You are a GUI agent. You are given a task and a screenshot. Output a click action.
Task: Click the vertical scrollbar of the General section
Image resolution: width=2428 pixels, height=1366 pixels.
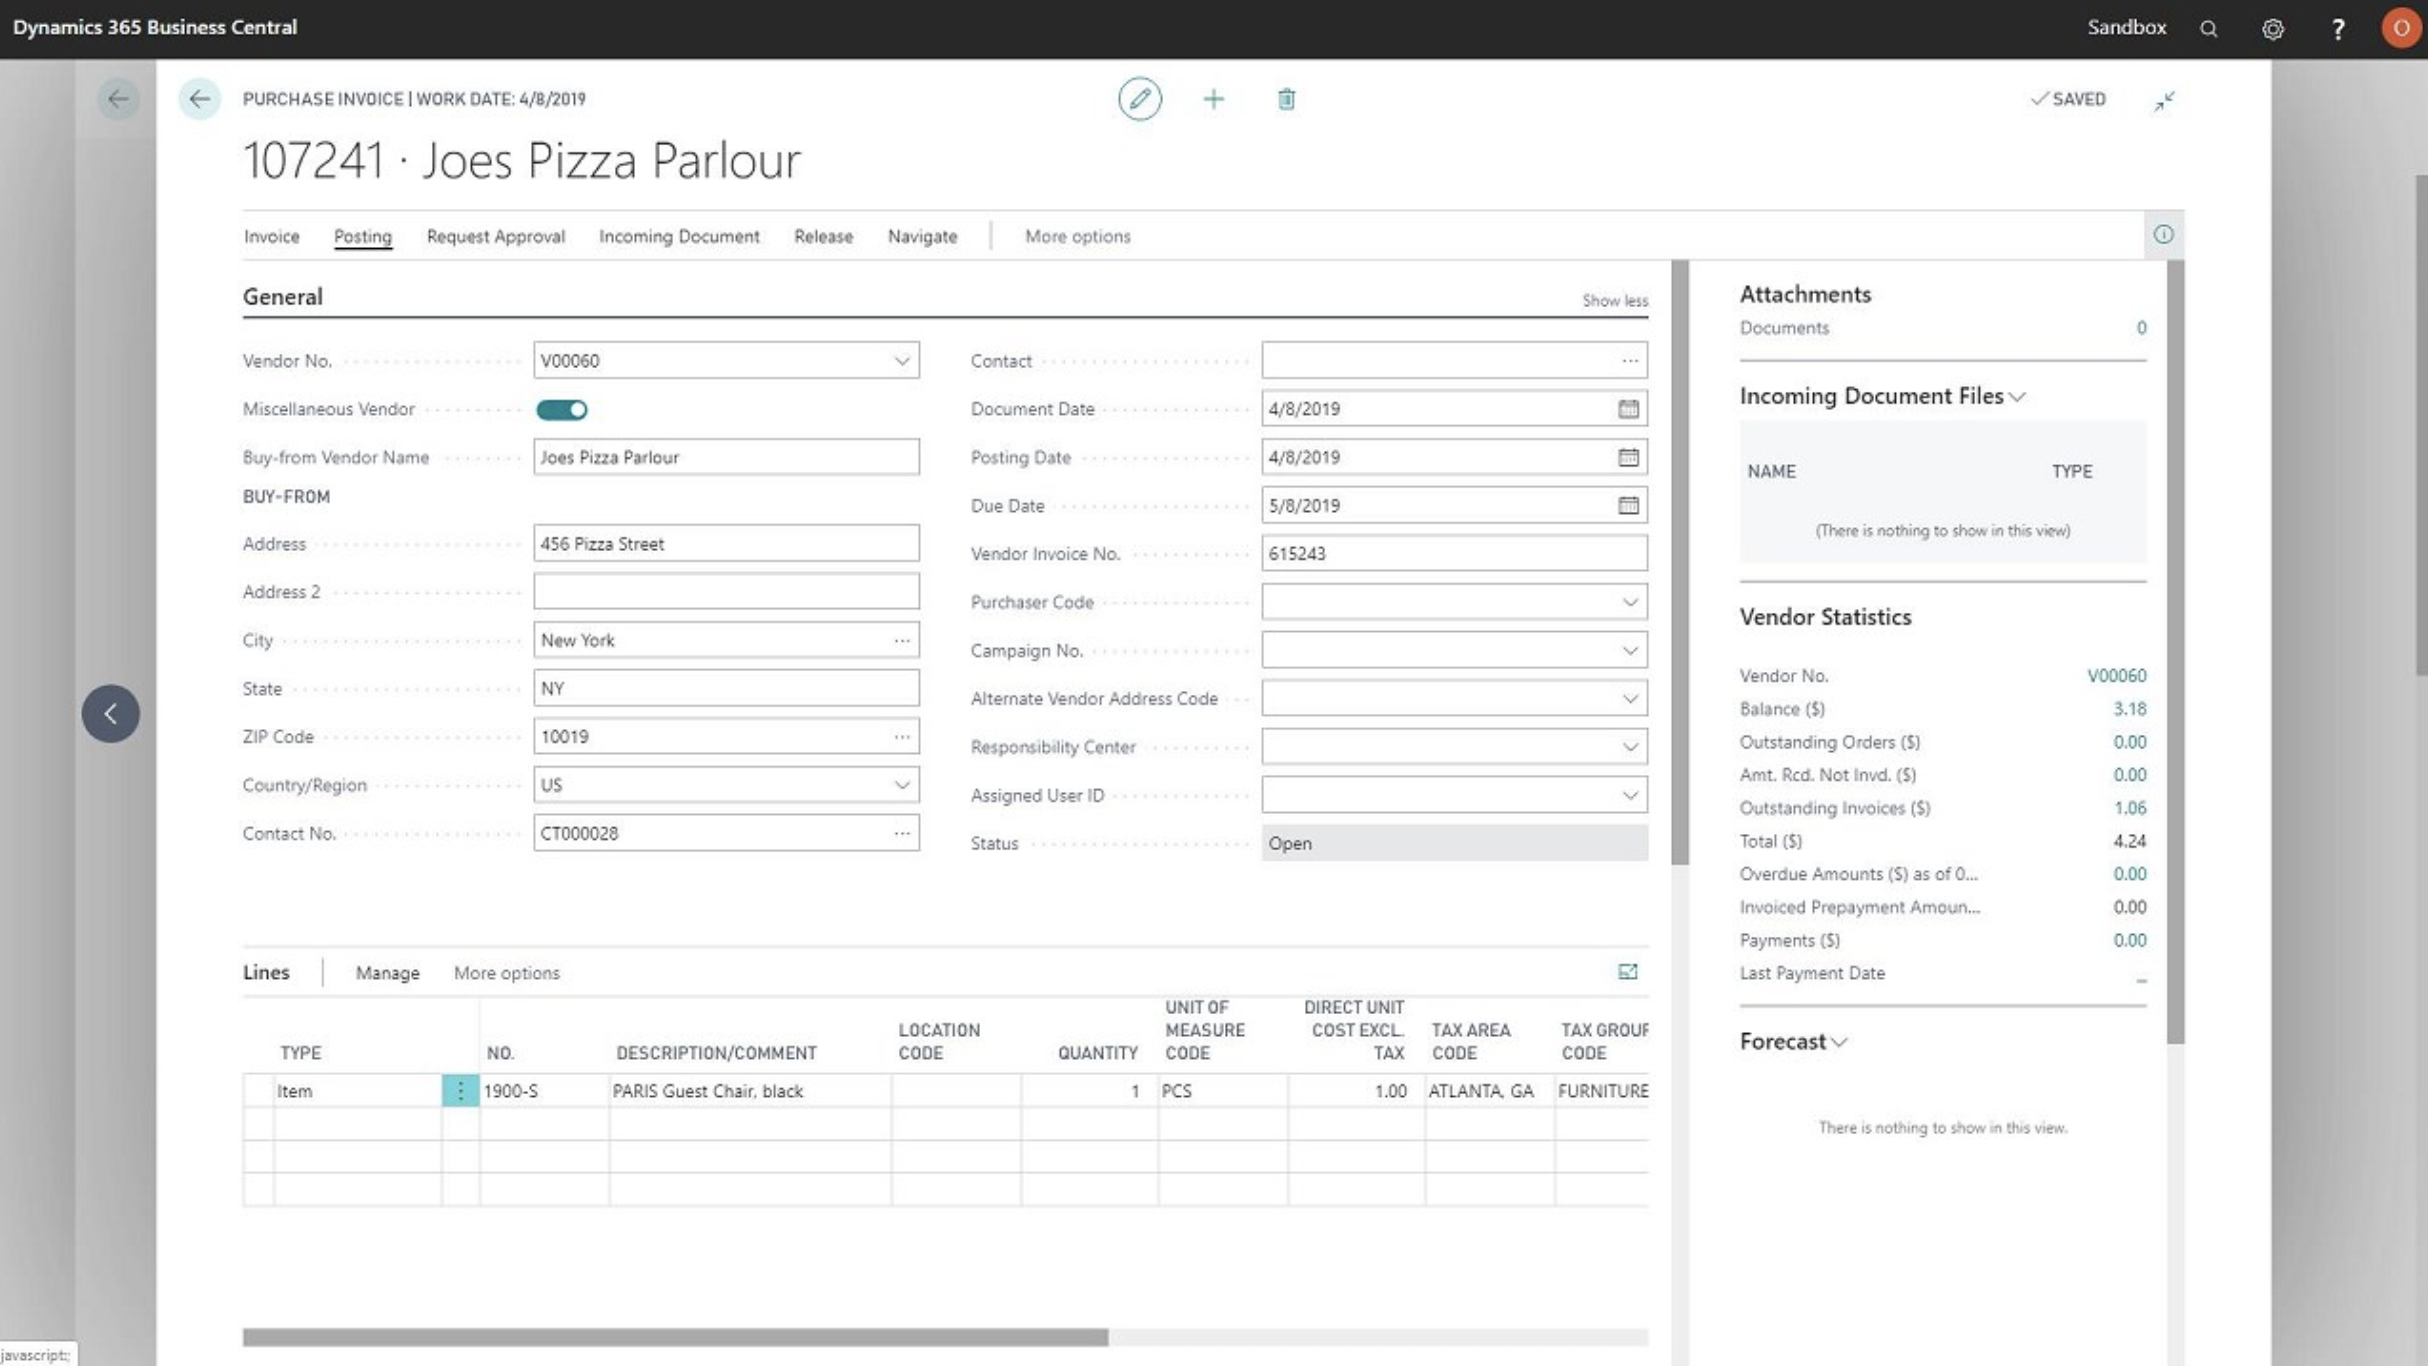(x=1679, y=562)
